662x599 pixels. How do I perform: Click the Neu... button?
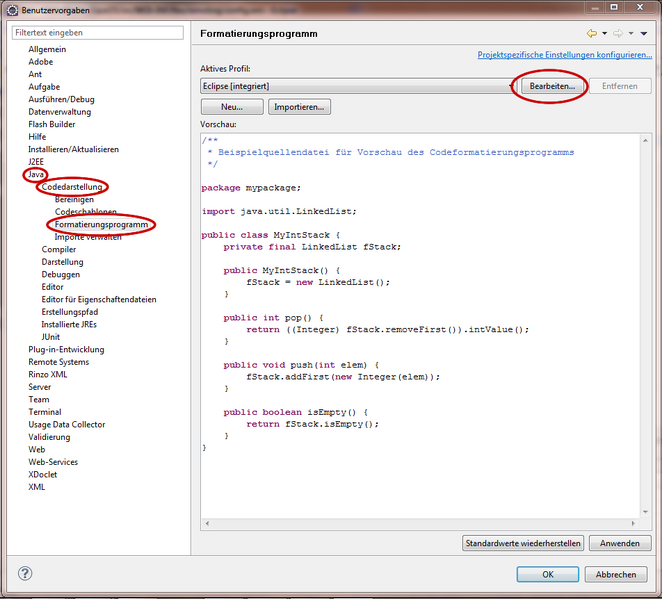click(x=232, y=107)
